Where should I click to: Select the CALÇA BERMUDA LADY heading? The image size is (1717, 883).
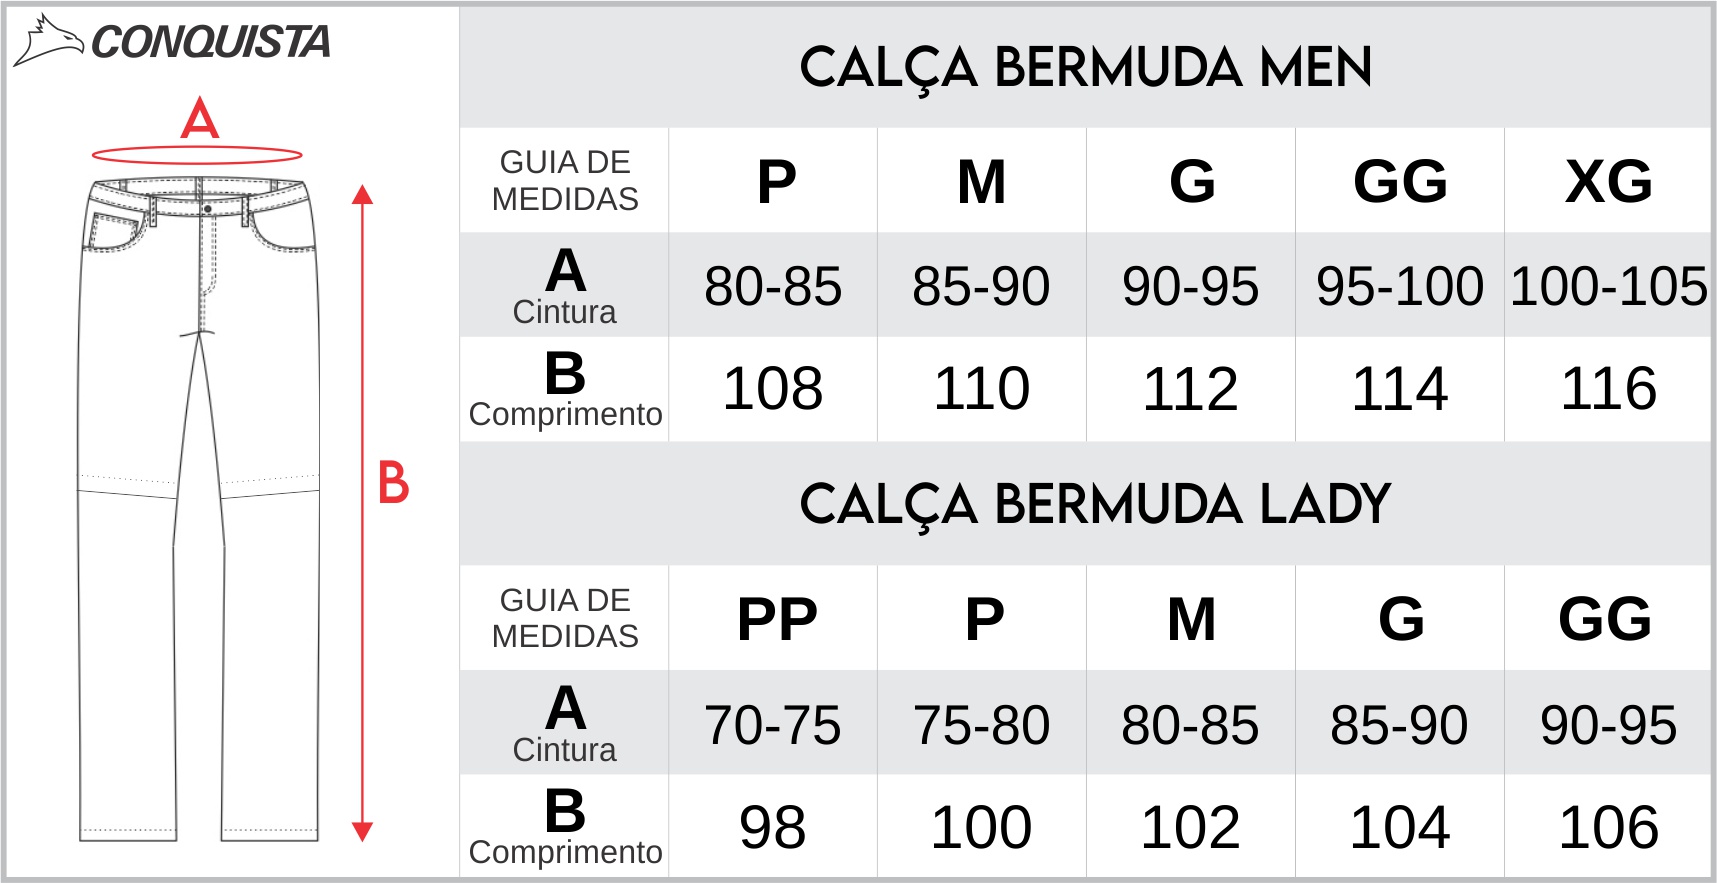pos(1095,504)
